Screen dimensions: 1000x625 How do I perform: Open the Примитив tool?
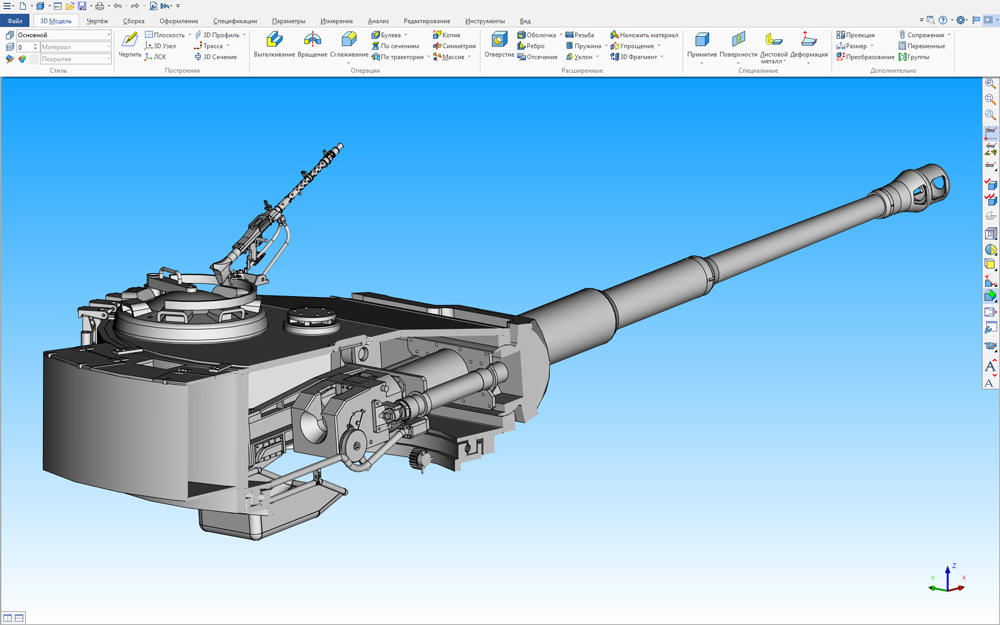[702, 45]
